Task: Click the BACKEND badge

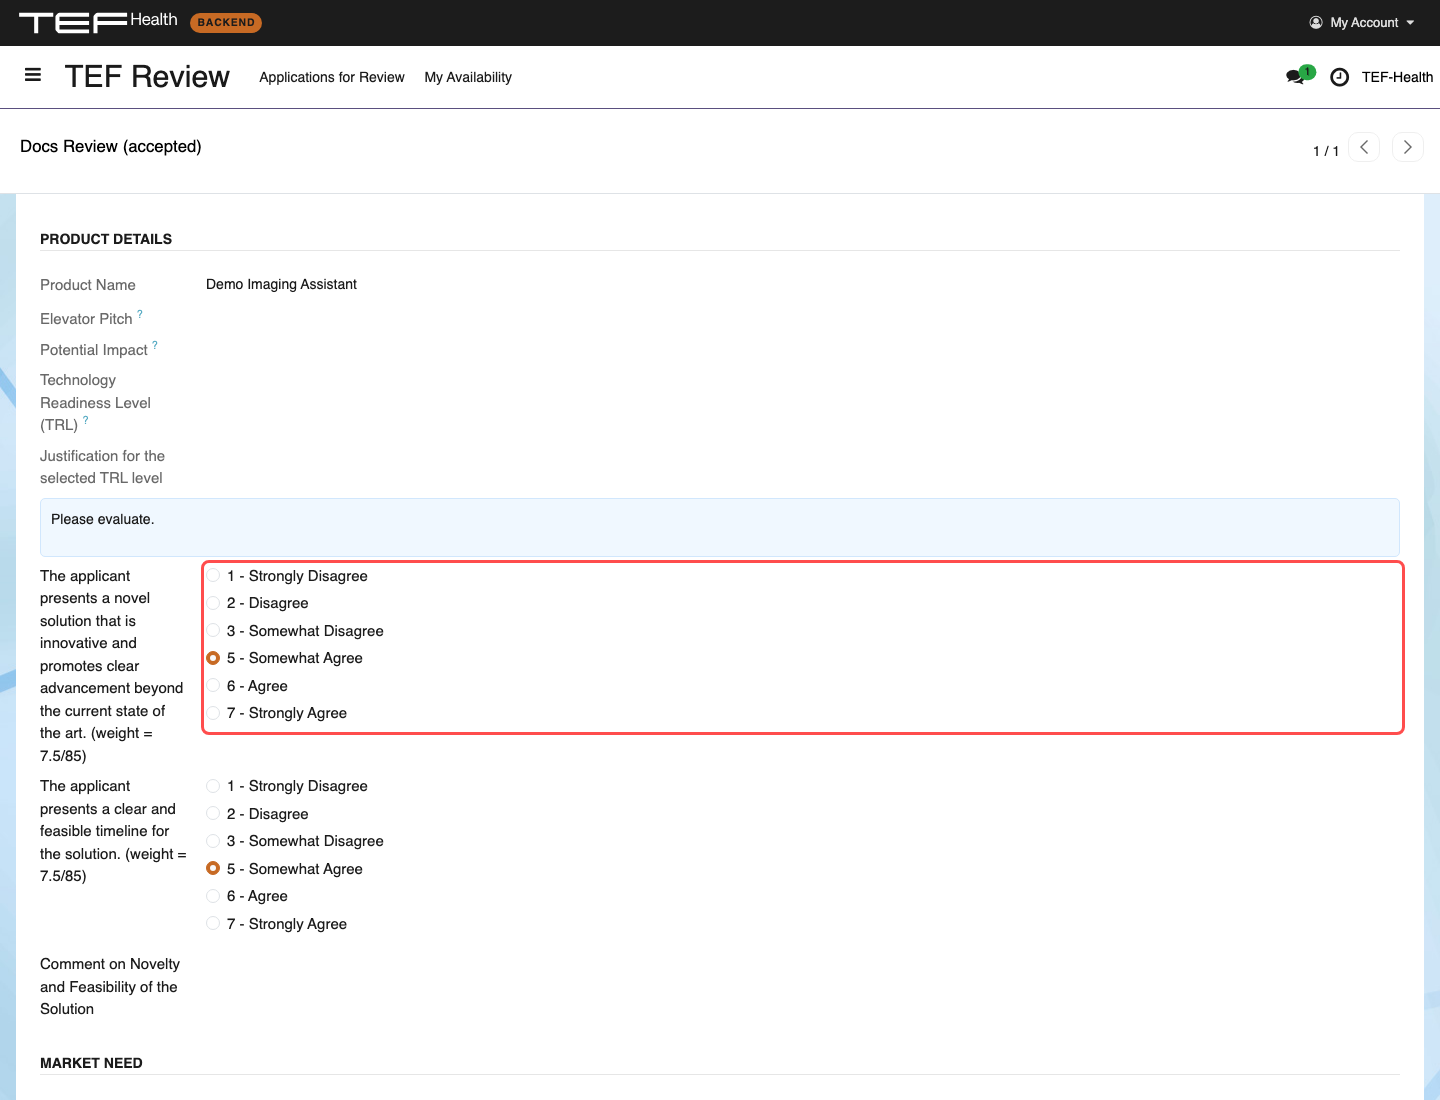Action: click(226, 22)
